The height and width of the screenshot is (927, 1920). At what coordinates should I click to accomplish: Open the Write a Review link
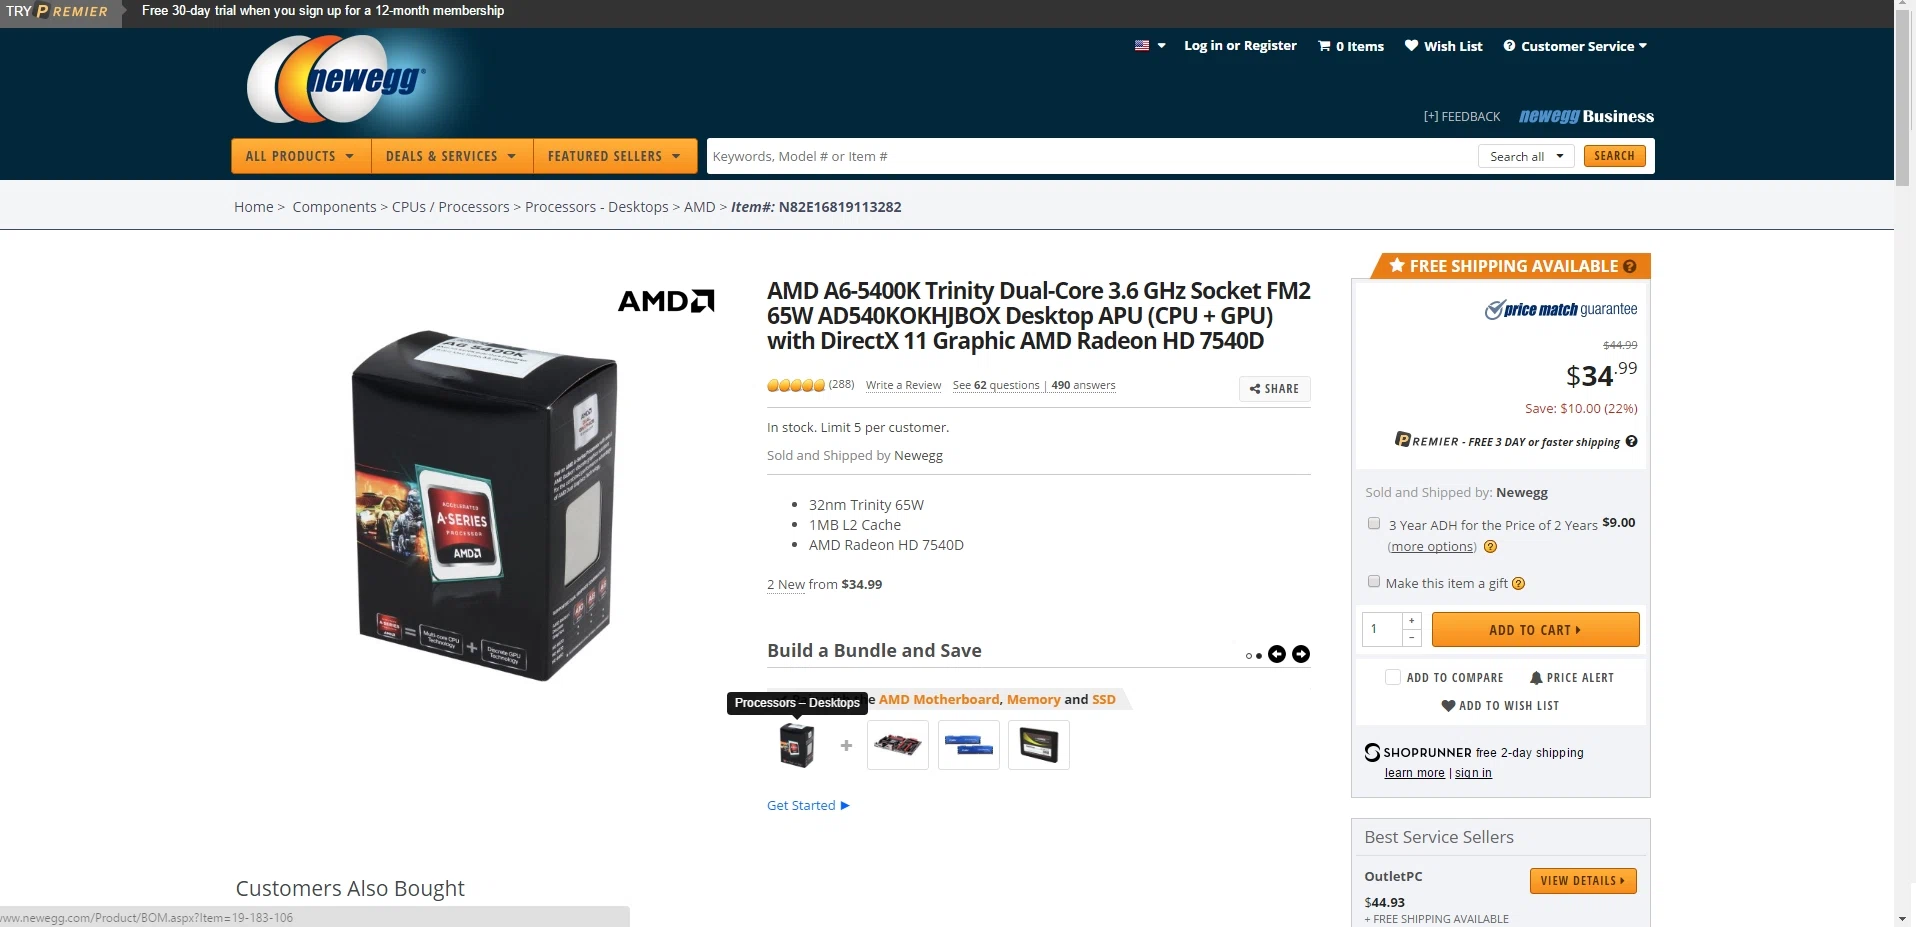click(x=903, y=385)
